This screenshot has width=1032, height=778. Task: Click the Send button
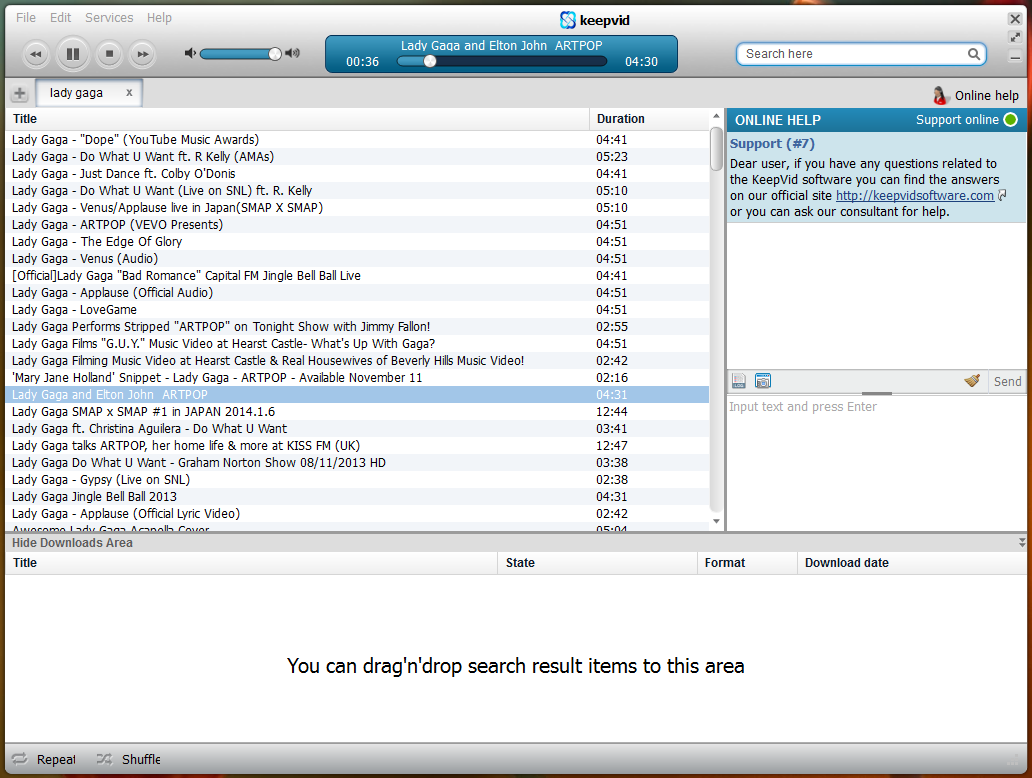pos(1007,382)
